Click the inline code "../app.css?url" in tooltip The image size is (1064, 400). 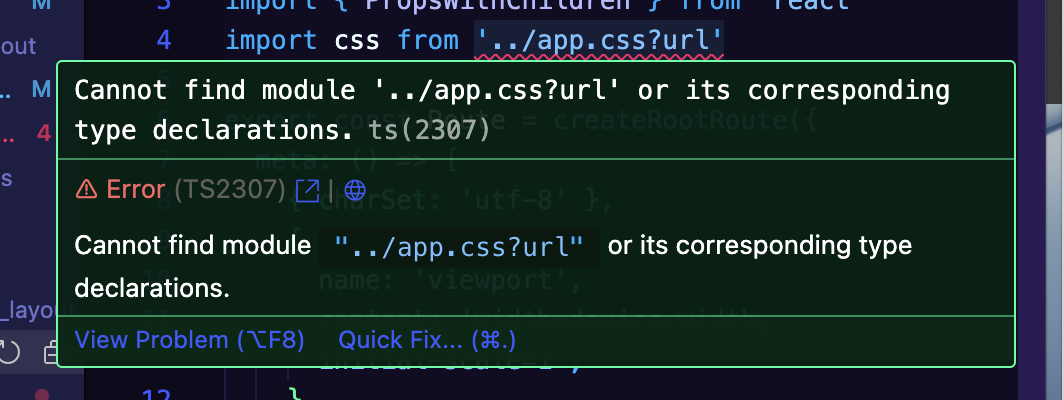tap(459, 246)
